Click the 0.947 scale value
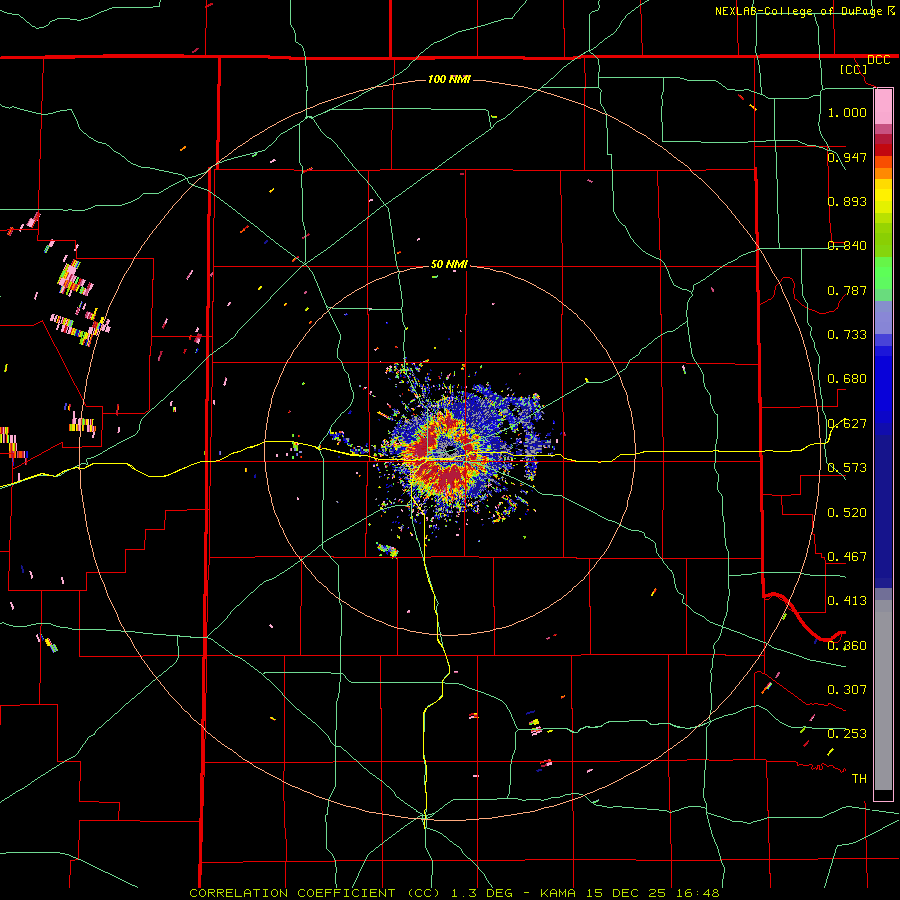The image size is (900, 900). pos(847,157)
